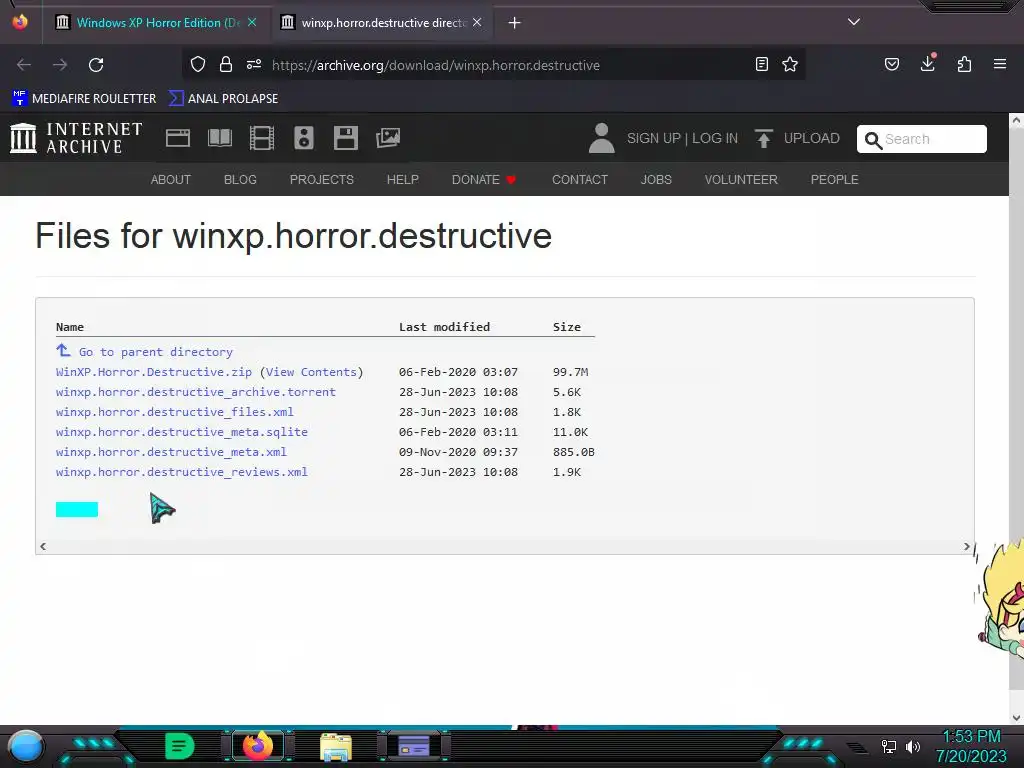Open the Software floppy disk icon

coord(345,138)
